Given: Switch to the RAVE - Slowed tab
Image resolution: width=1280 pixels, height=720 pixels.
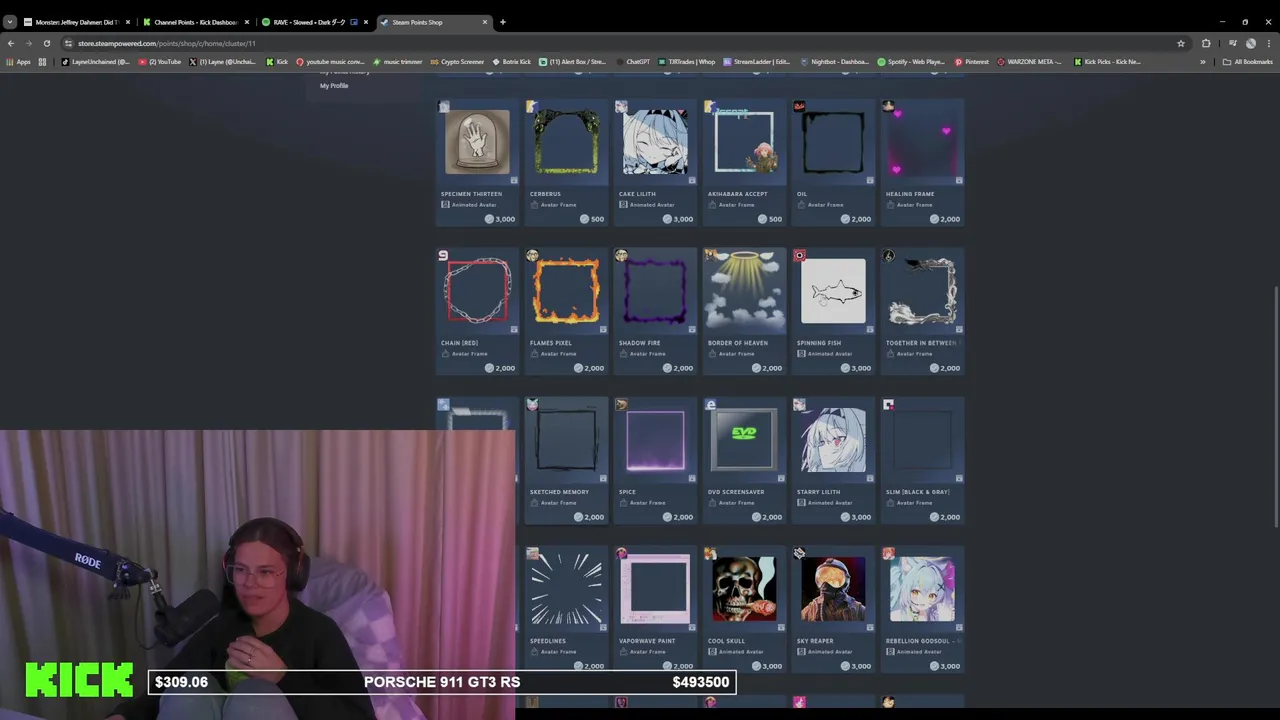Looking at the screenshot, I should coord(314,22).
